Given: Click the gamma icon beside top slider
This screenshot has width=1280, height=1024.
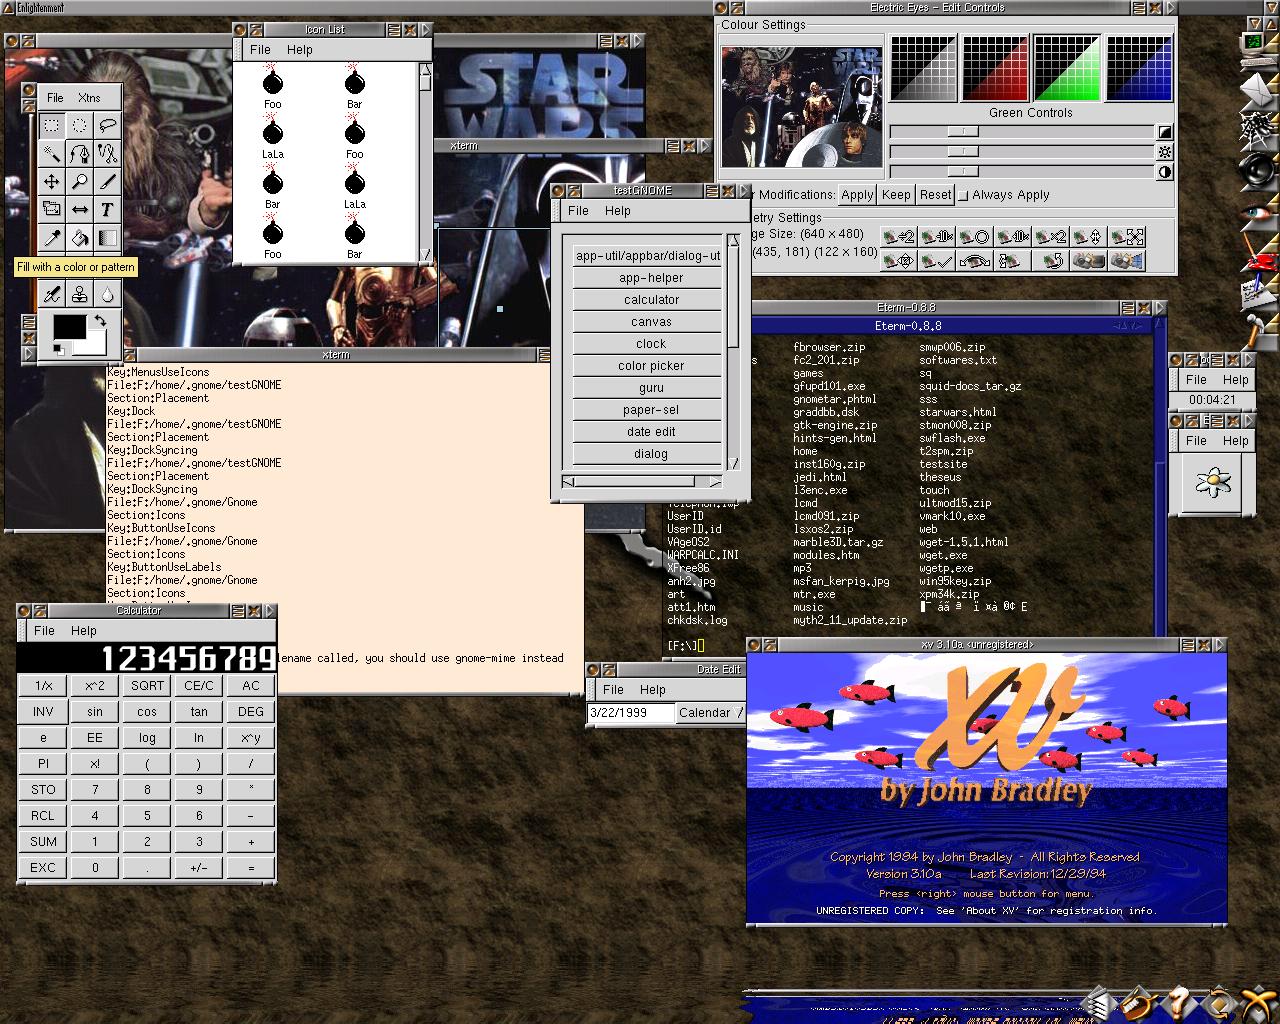Looking at the screenshot, I should click(1165, 132).
